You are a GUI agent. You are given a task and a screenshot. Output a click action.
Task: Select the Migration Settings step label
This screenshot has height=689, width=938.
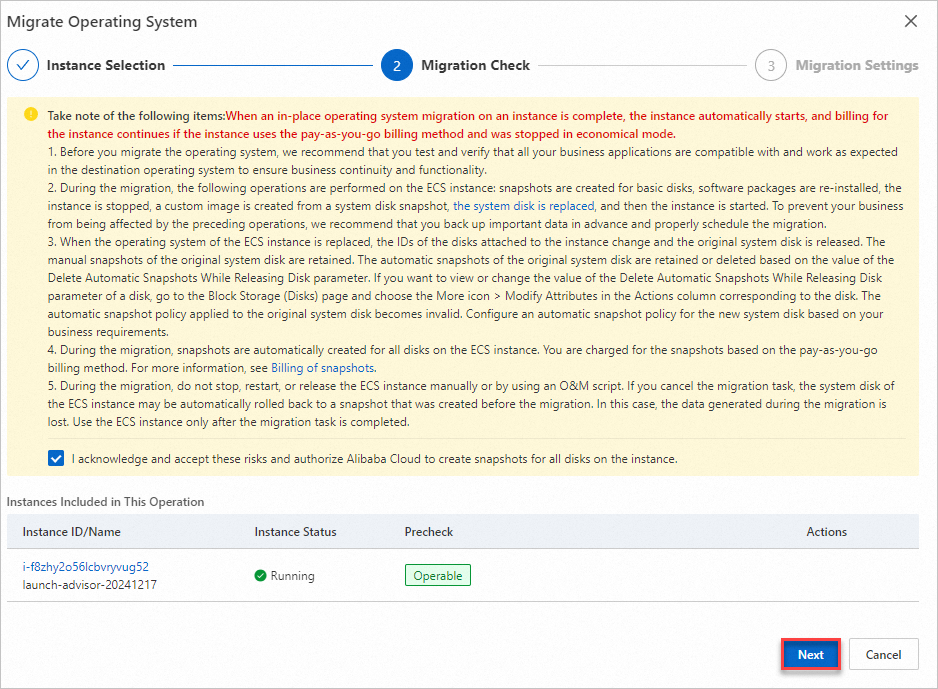point(857,65)
